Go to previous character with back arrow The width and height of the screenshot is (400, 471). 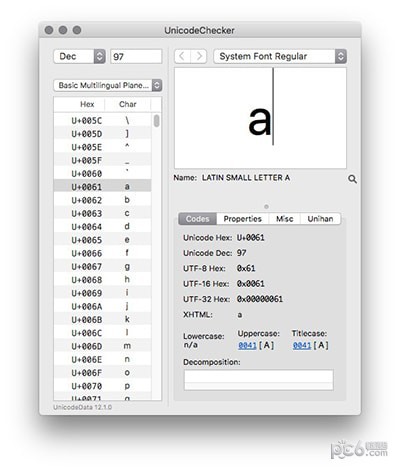click(182, 56)
